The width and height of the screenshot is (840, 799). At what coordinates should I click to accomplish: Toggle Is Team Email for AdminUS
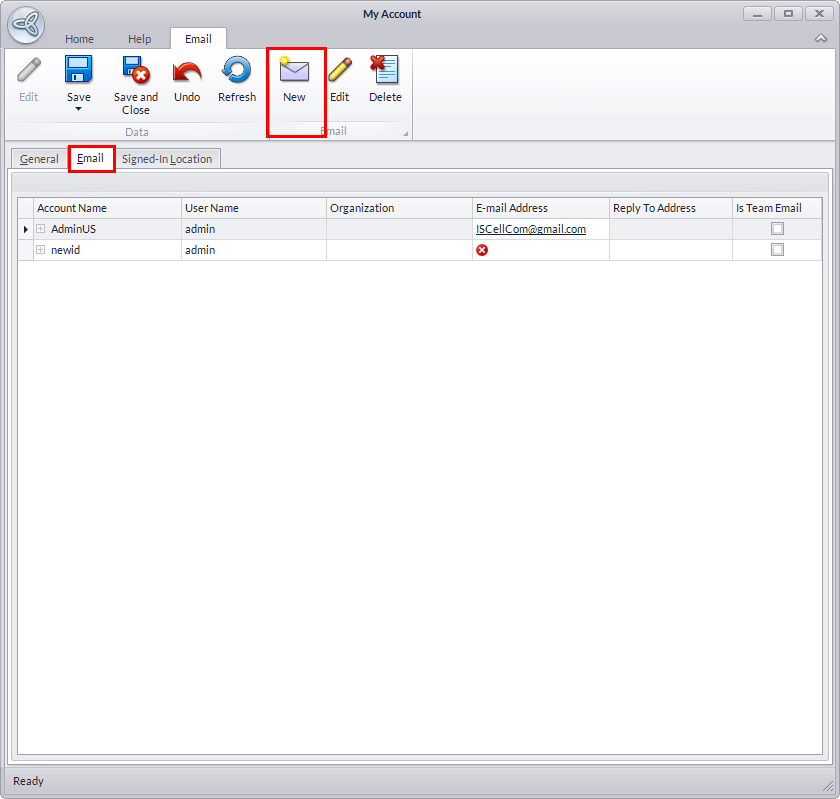click(x=777, y=229)
